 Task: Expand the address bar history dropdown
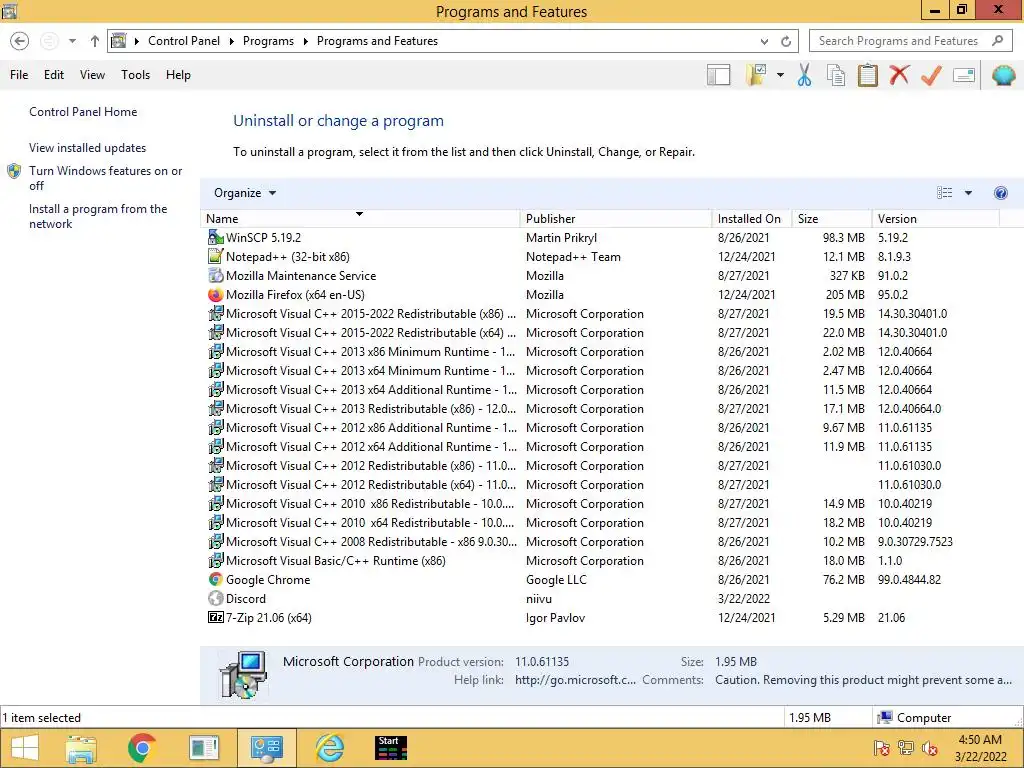764,41
